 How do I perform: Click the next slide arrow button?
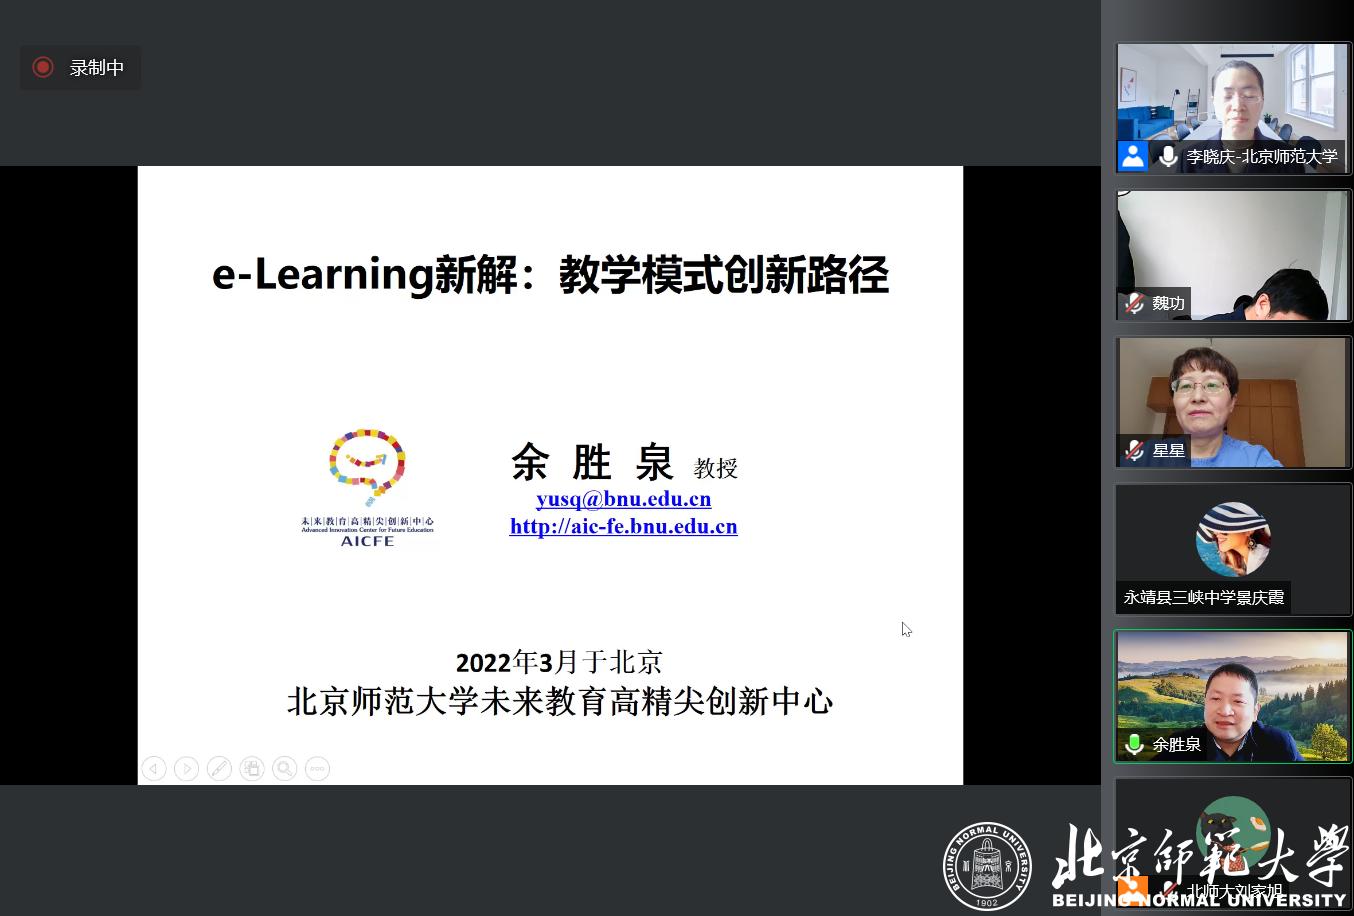click(x=186, y=768)
